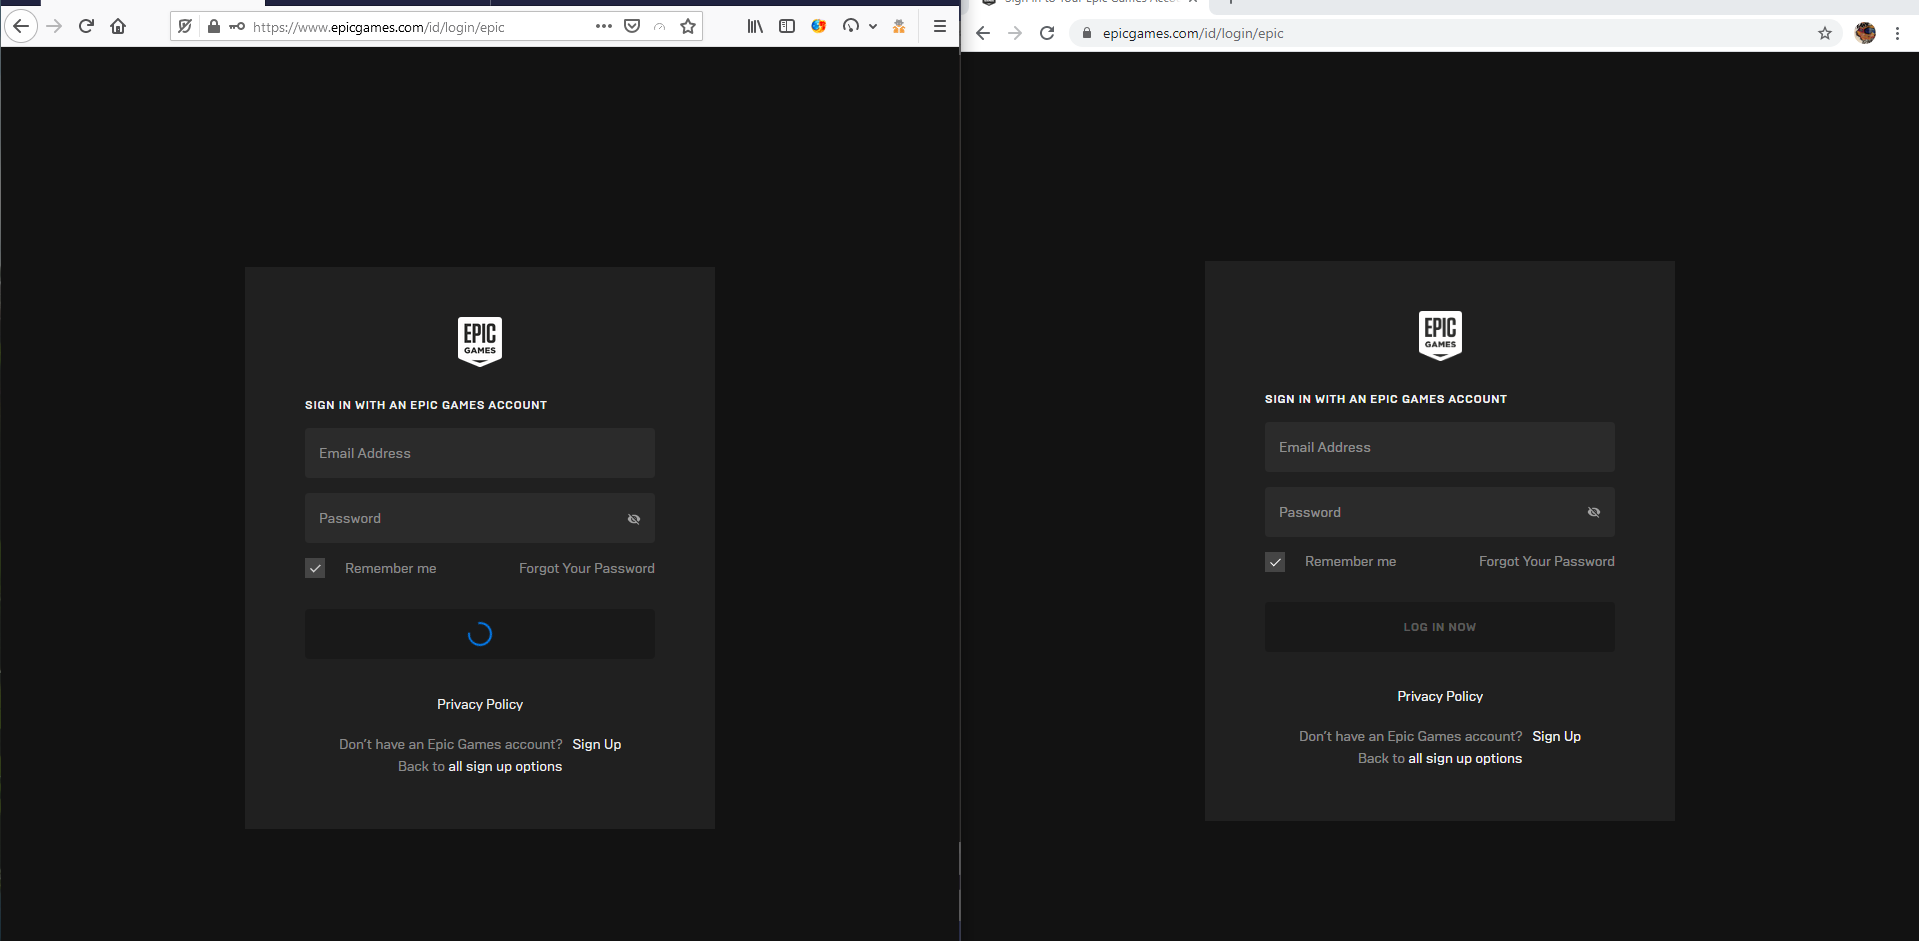Viewport: 1919px width, 941px height.
Task: Click the Chrome profile avatar
Action: coord(1864,32)
